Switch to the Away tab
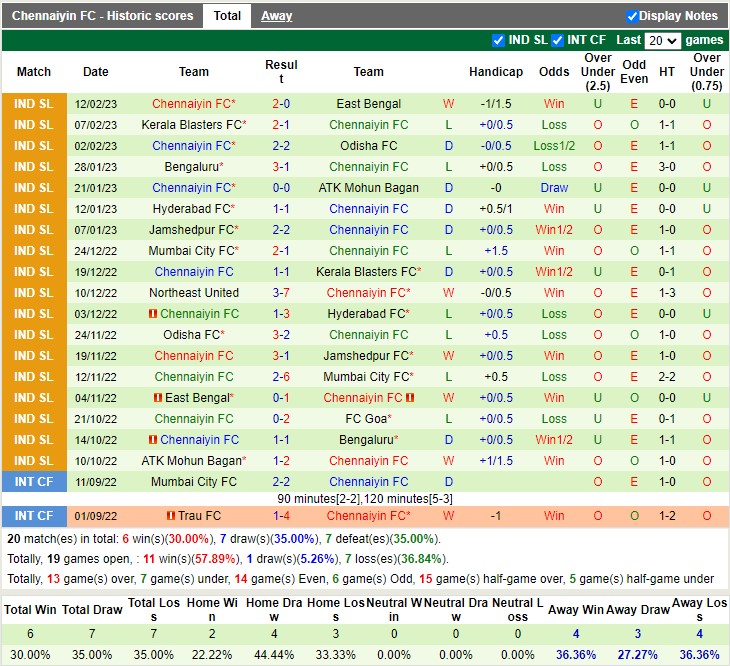Image resolution: width=730 pixels, height=666 pixels. (277, 16)
